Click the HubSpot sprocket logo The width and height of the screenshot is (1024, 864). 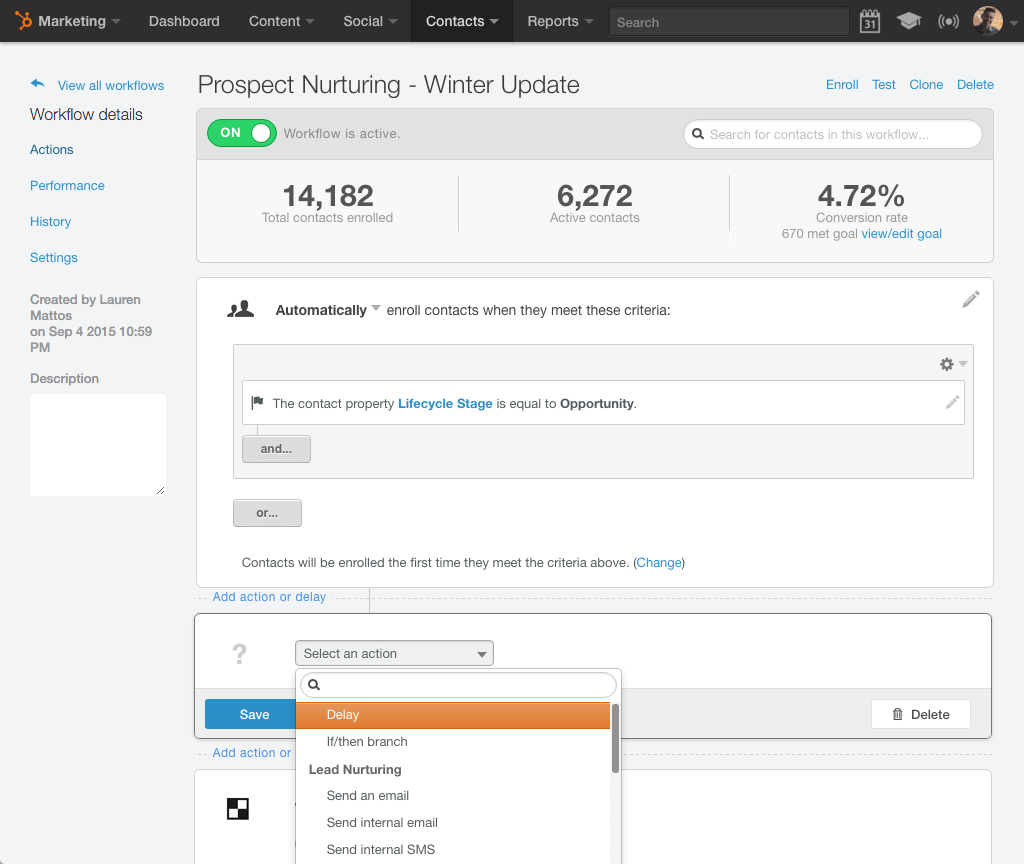(x=23, y=21)
